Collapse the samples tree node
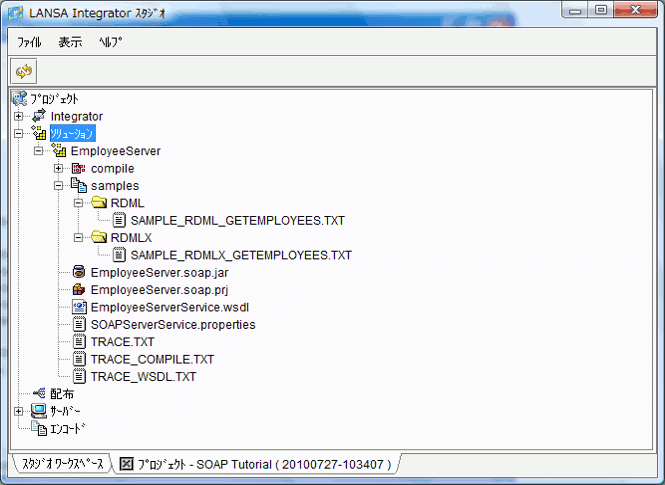The height and width of the screenshot is (485, 665). tap(59, 185)
